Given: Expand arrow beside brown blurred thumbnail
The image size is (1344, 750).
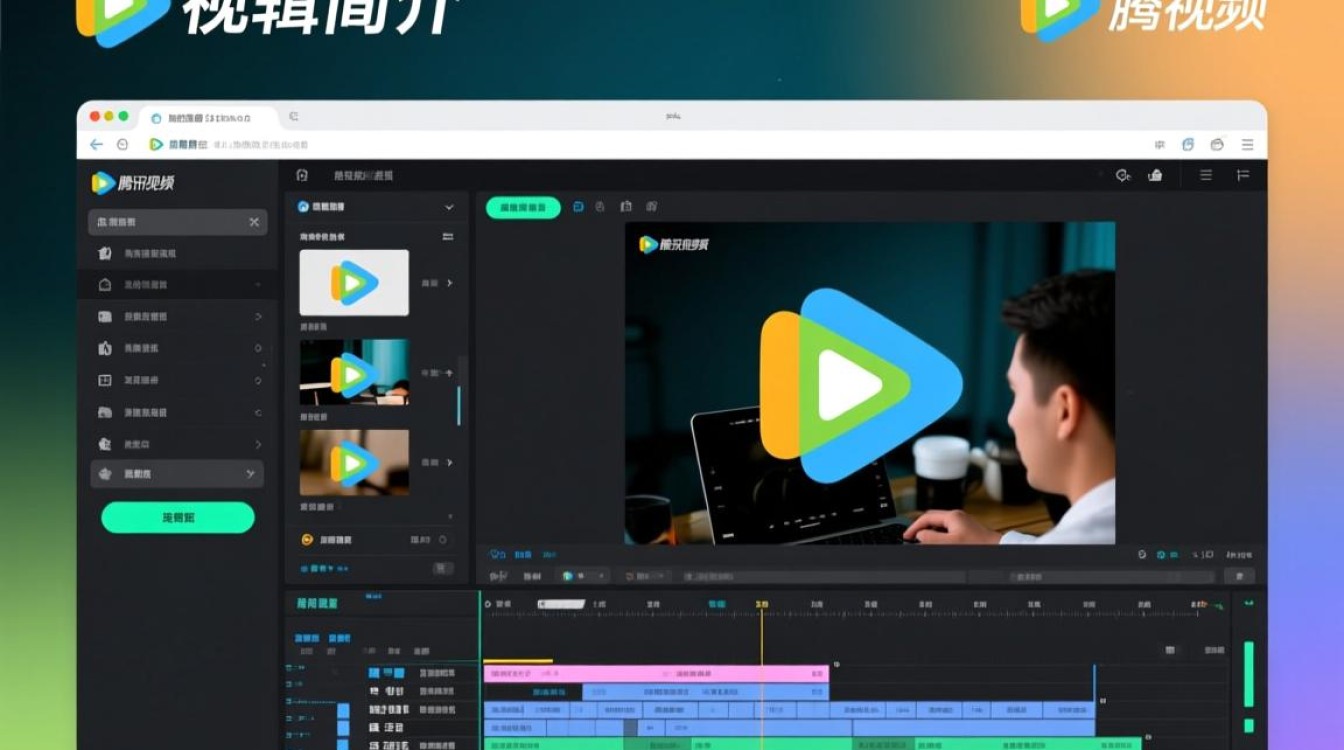Looking at the screenshot, I should point(449,463).
